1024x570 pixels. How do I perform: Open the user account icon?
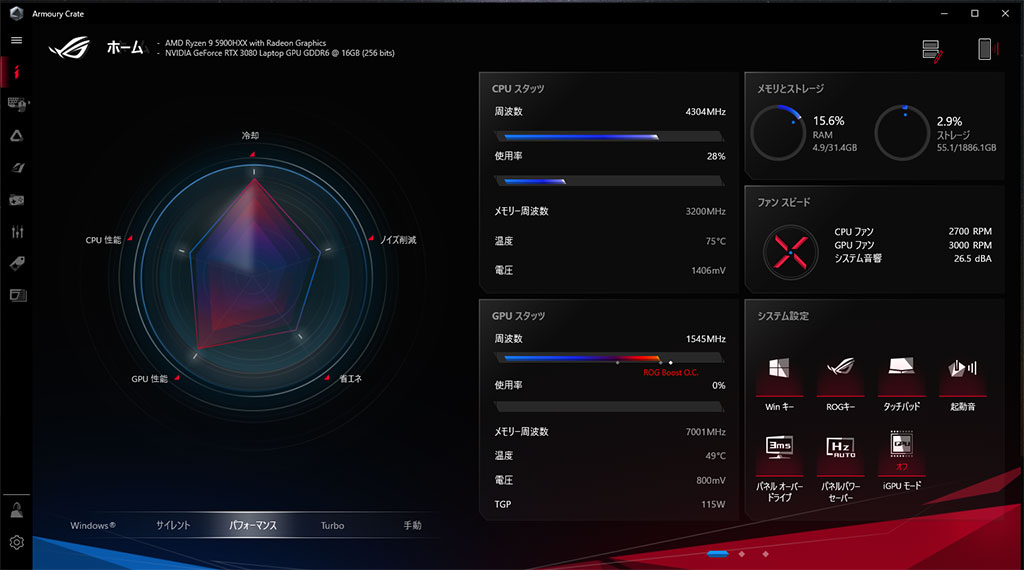pos(17,511)
